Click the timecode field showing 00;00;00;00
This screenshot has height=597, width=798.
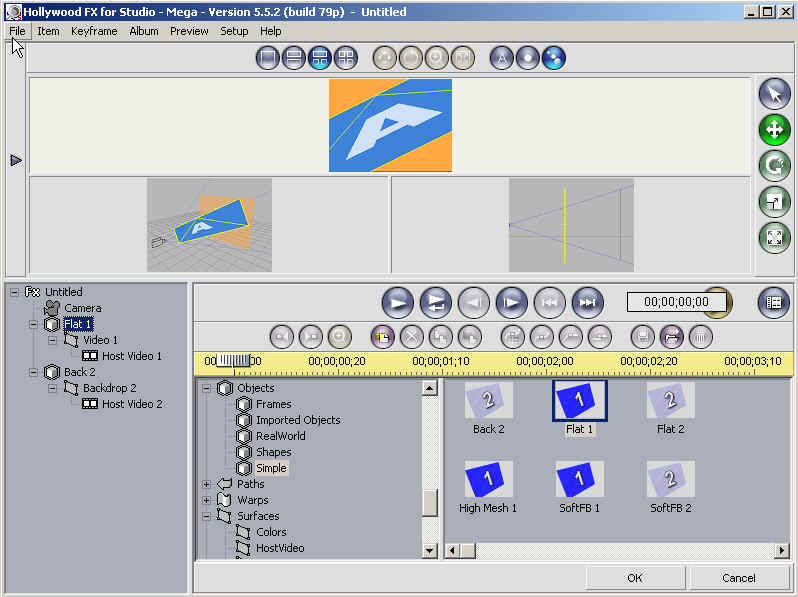676,302
